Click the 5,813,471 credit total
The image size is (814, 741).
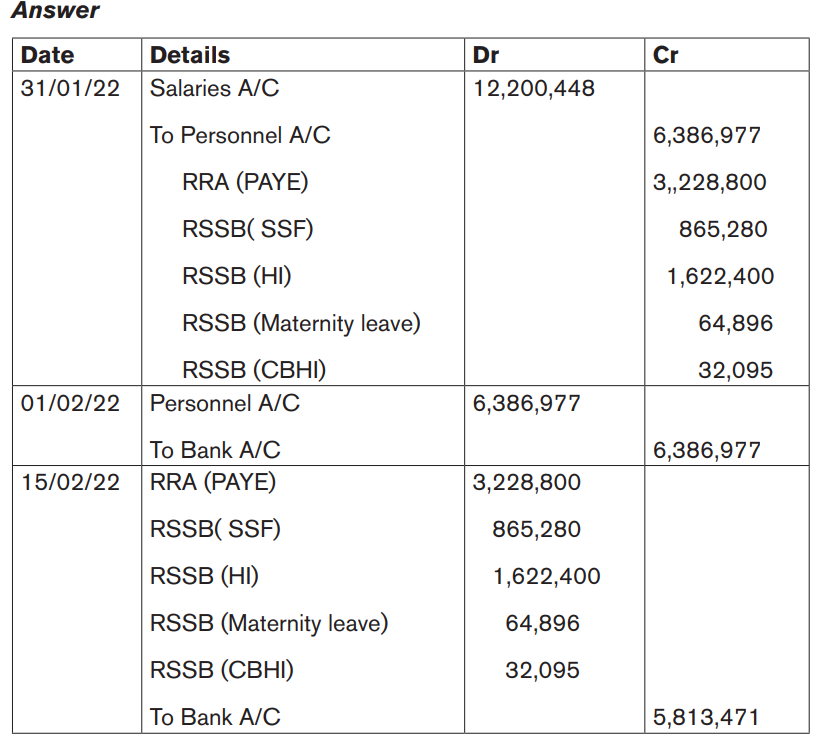(x=706, y=718)
